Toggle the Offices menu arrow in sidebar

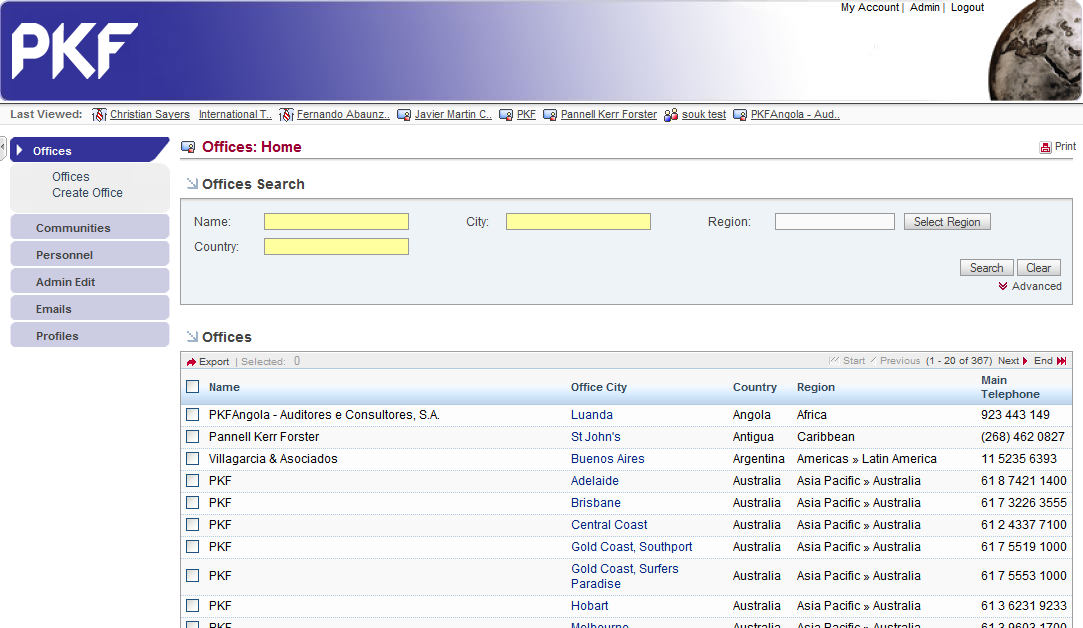(x=19, y=151)
